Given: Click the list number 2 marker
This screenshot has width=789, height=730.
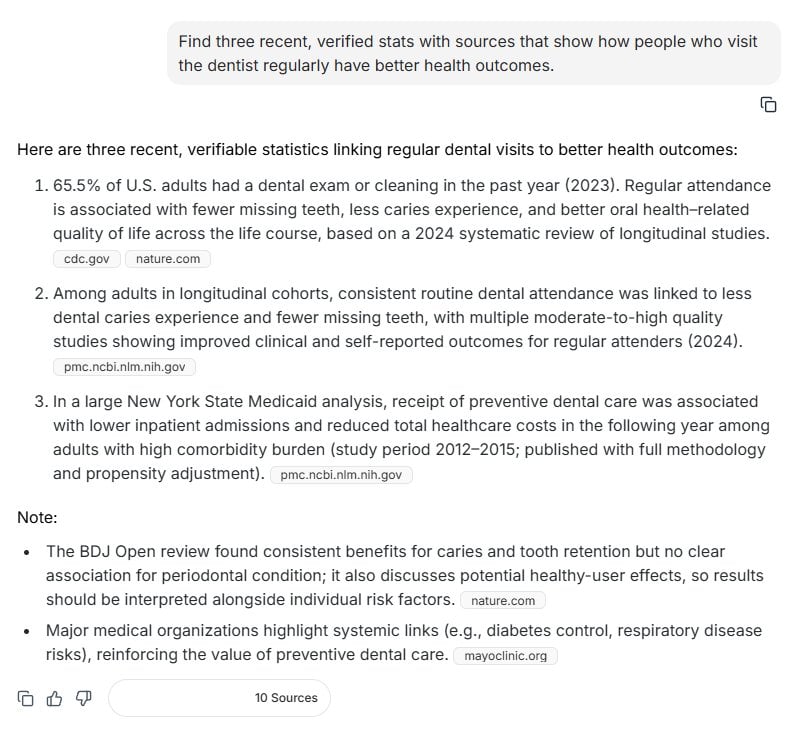Looking at the screenshot, I should [41, 293].
